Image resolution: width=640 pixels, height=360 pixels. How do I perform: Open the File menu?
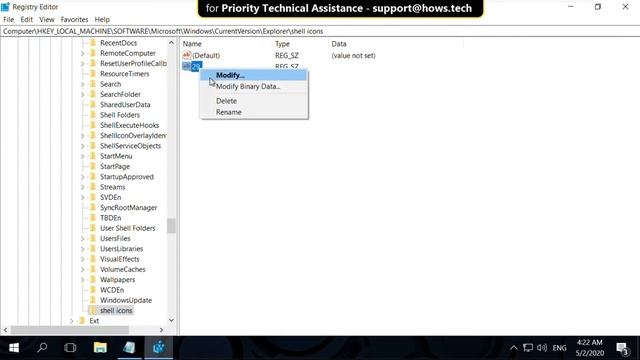[x=9, y=19]
